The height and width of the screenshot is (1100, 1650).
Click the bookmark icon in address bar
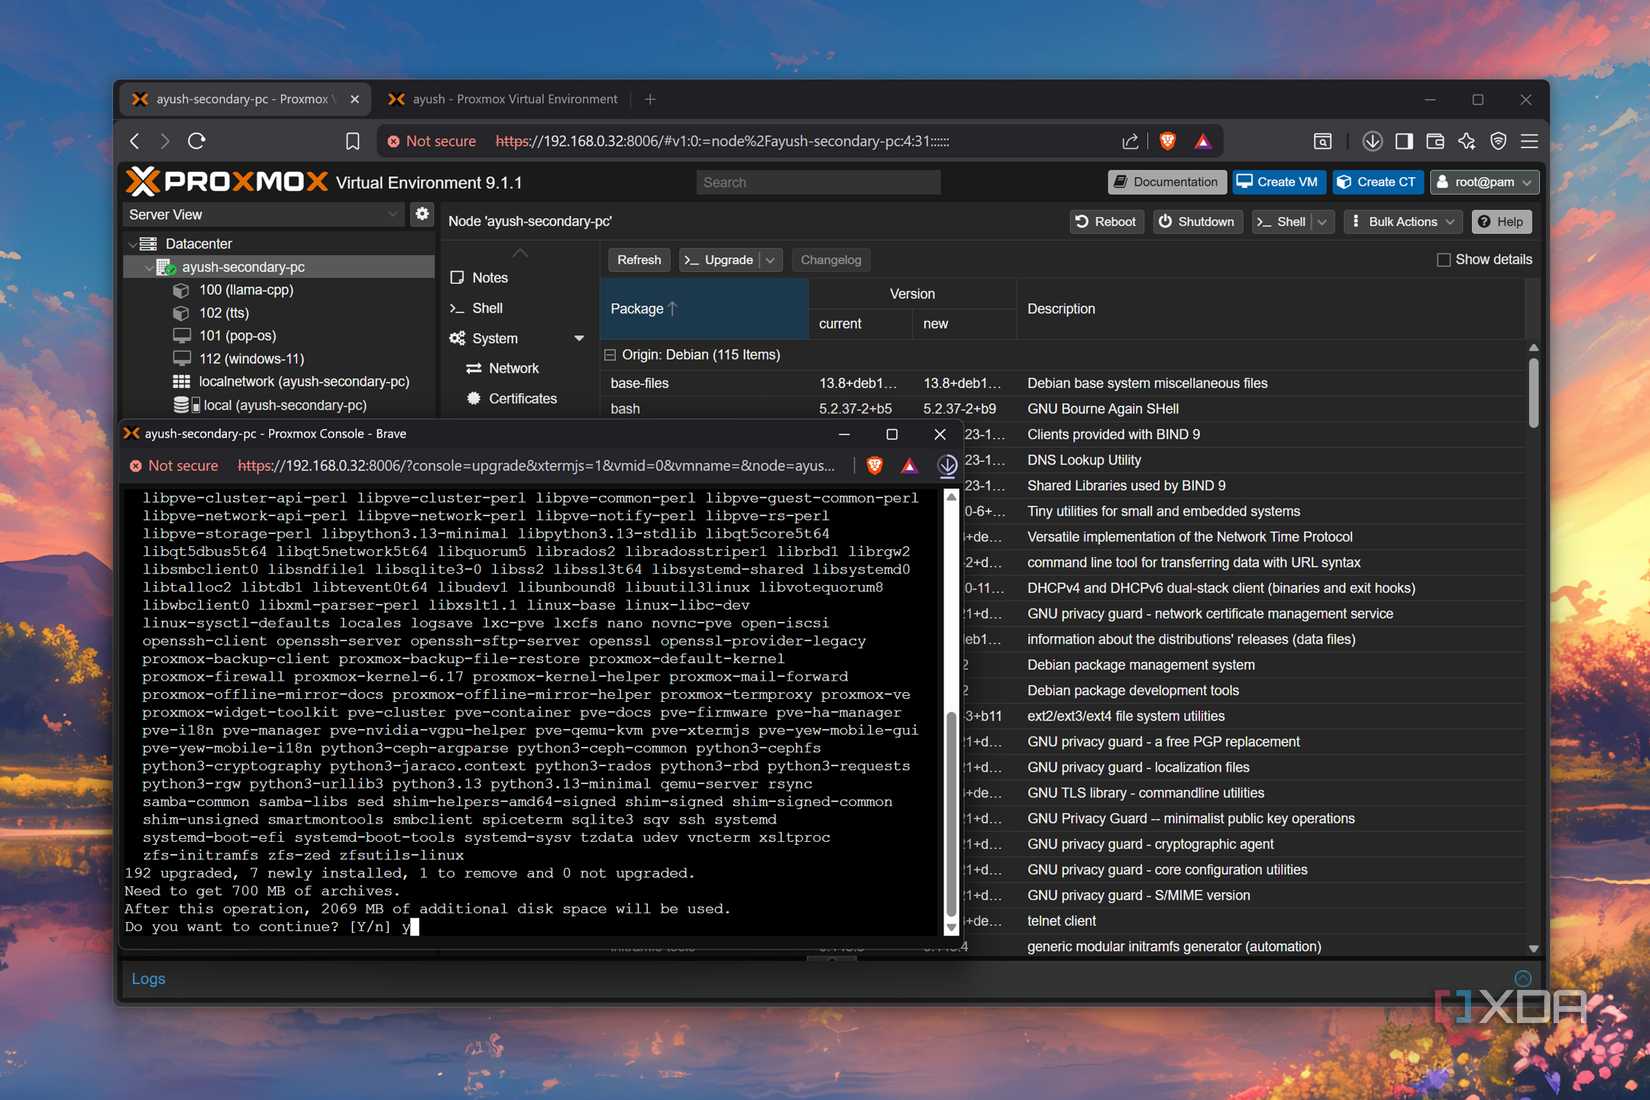click(x=352, y=141)
